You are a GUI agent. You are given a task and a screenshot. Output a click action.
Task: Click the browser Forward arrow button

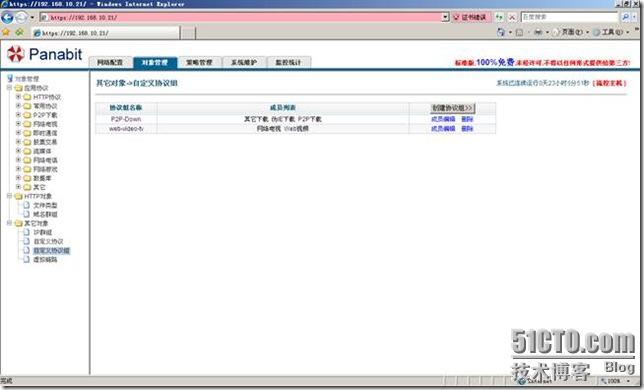coord(21,17)
